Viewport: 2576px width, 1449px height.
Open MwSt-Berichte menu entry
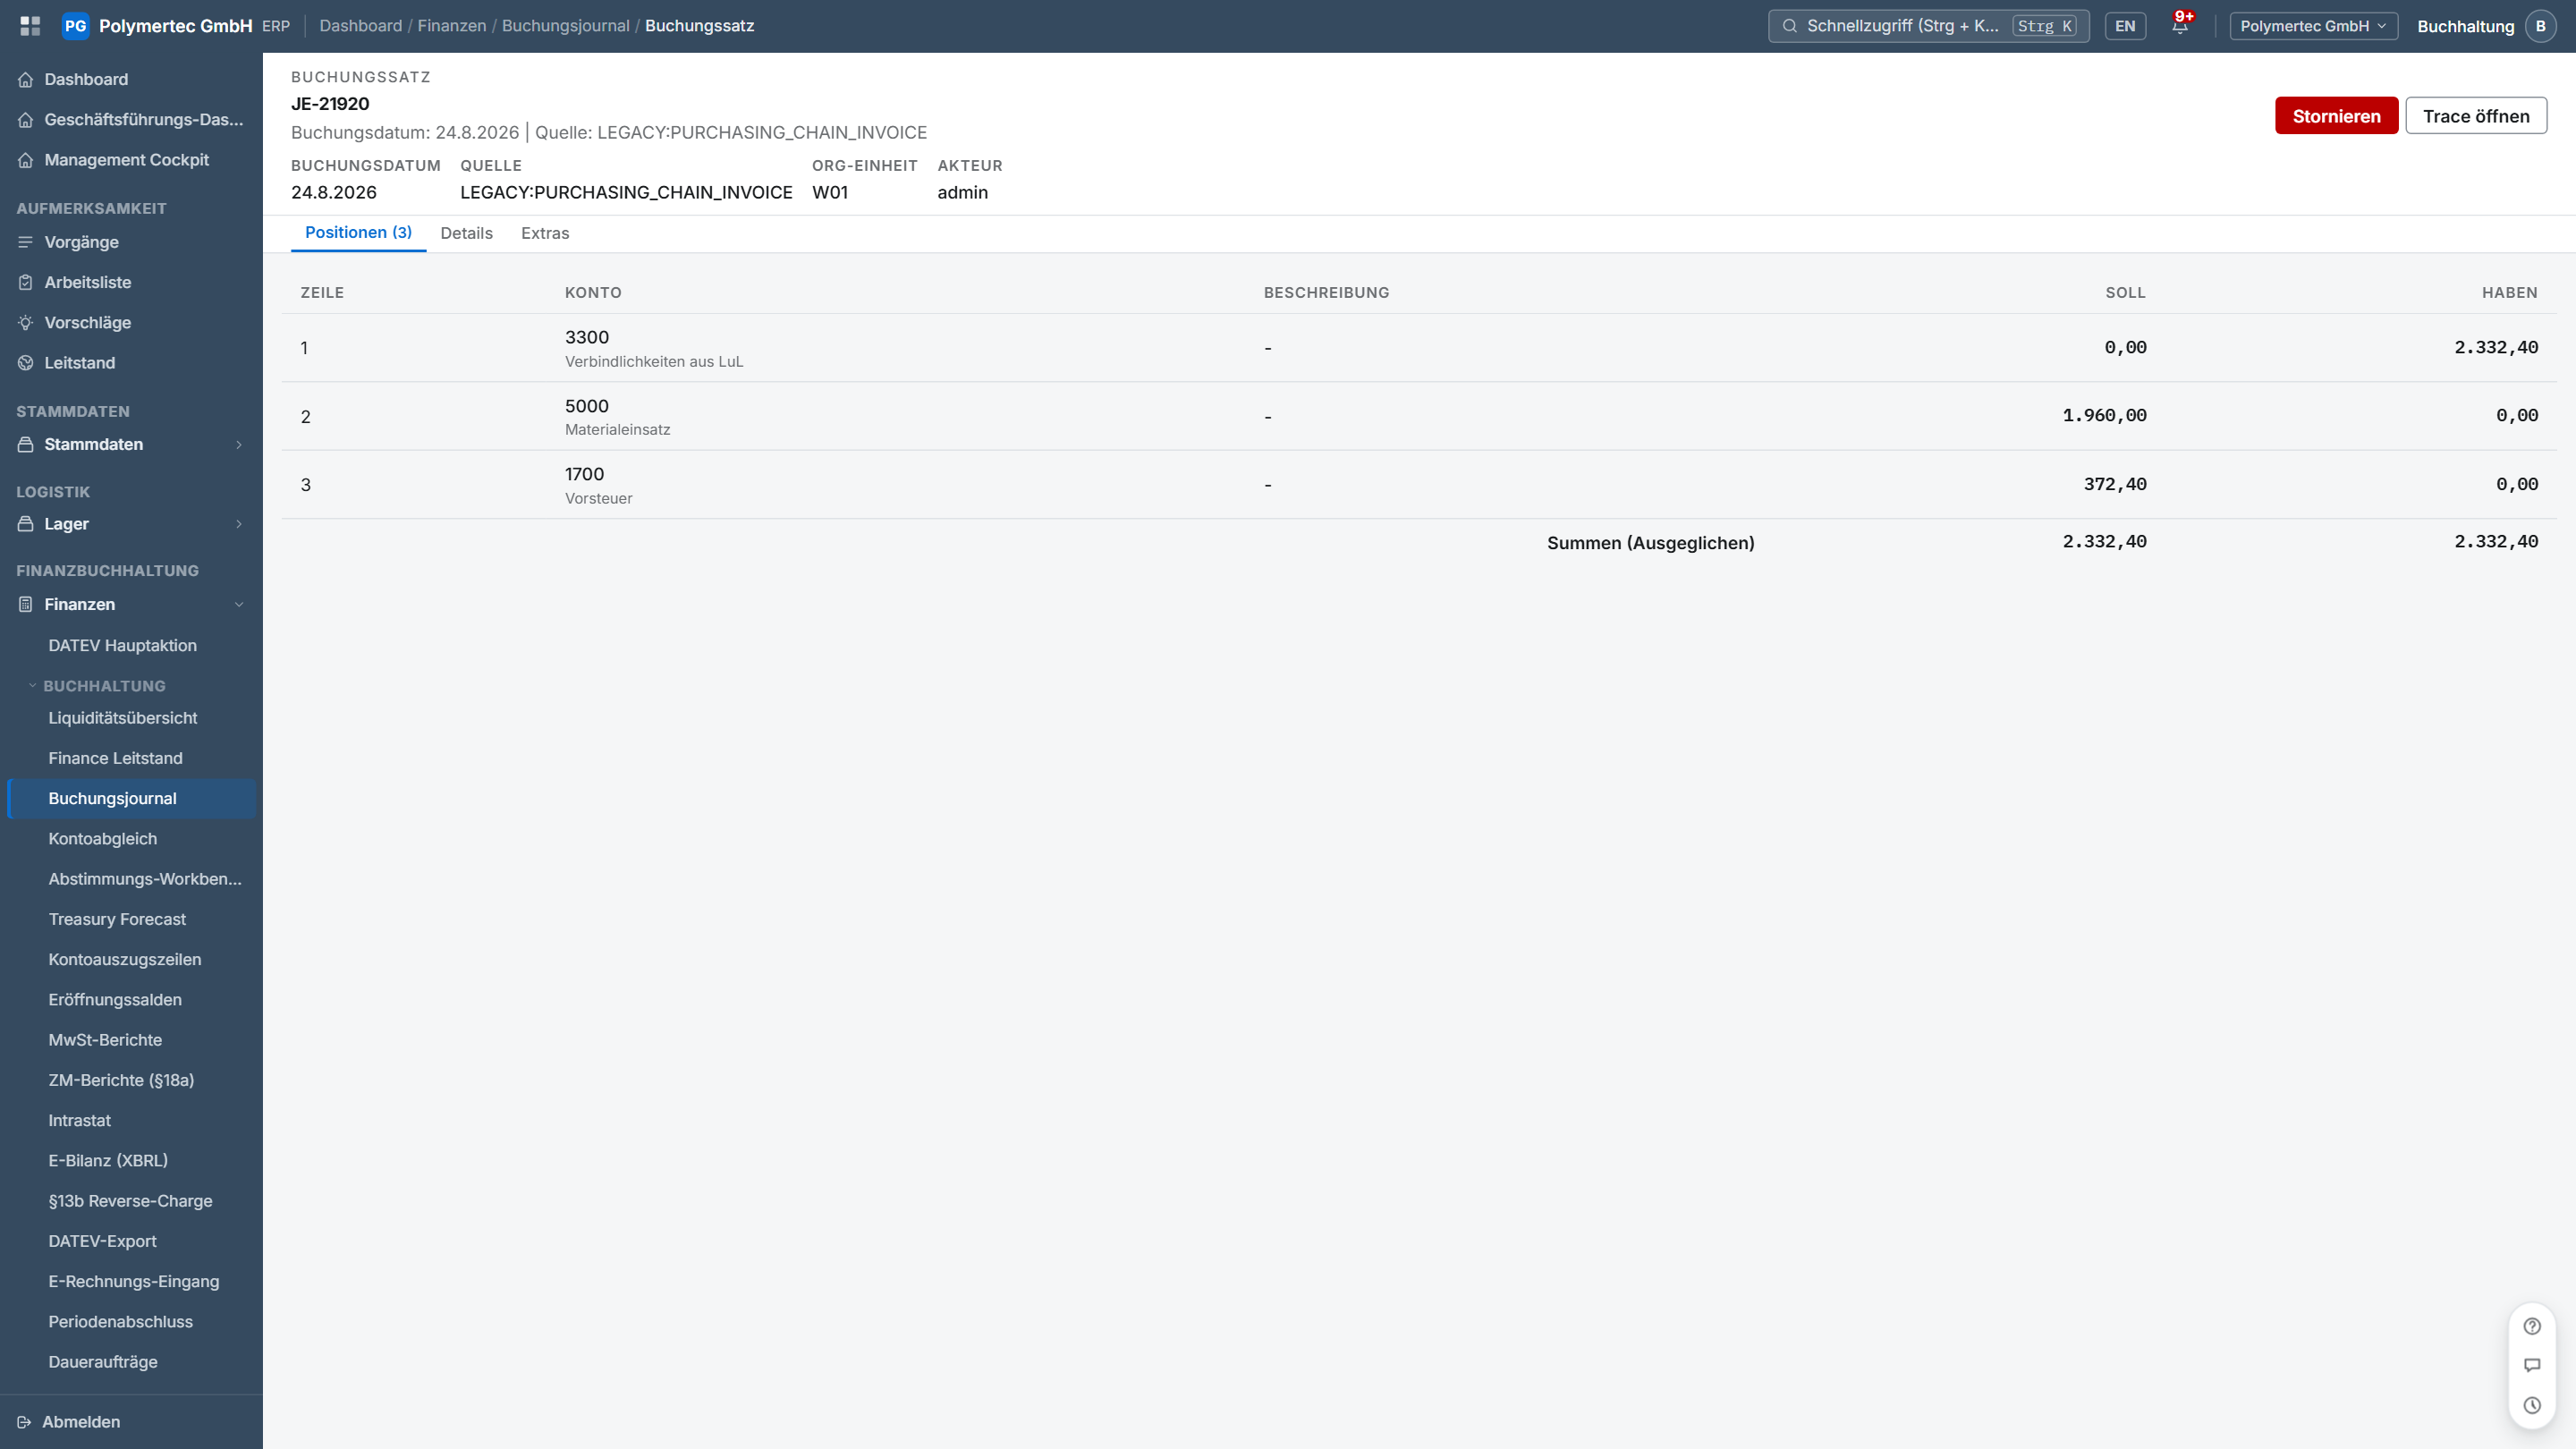tap(131, 1040)
